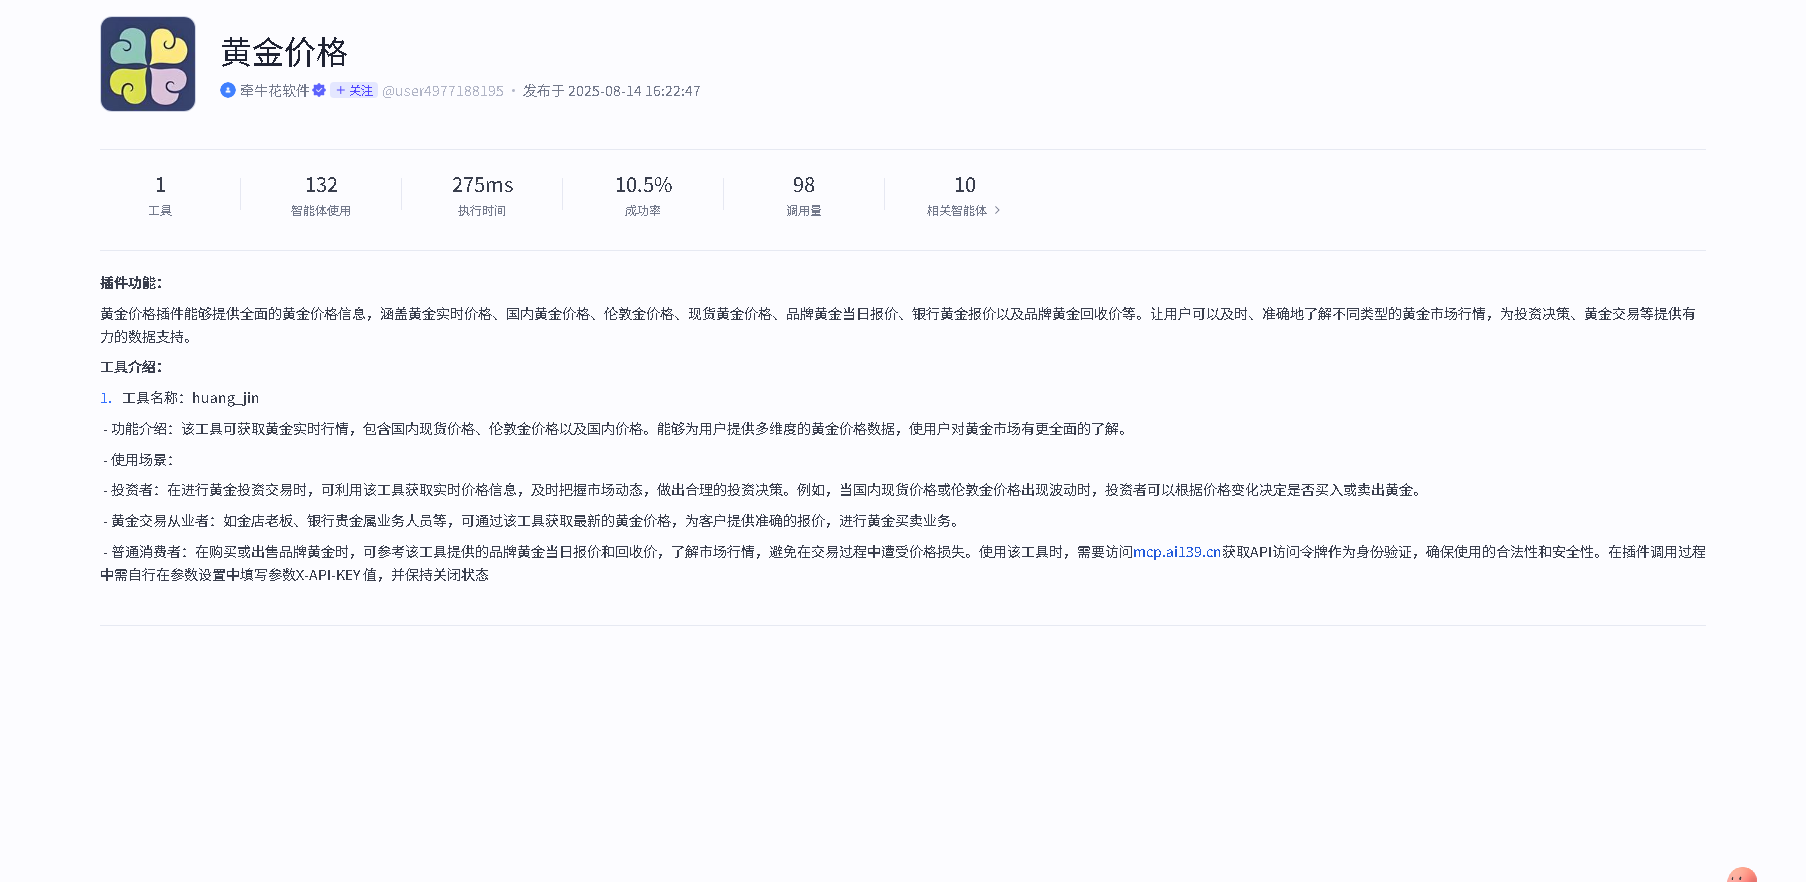Image resolution: width=1806 pixels, height=882 pixels.
Task: Click the verified badge next to 牵牛花软件
Action: pos(319,90)
